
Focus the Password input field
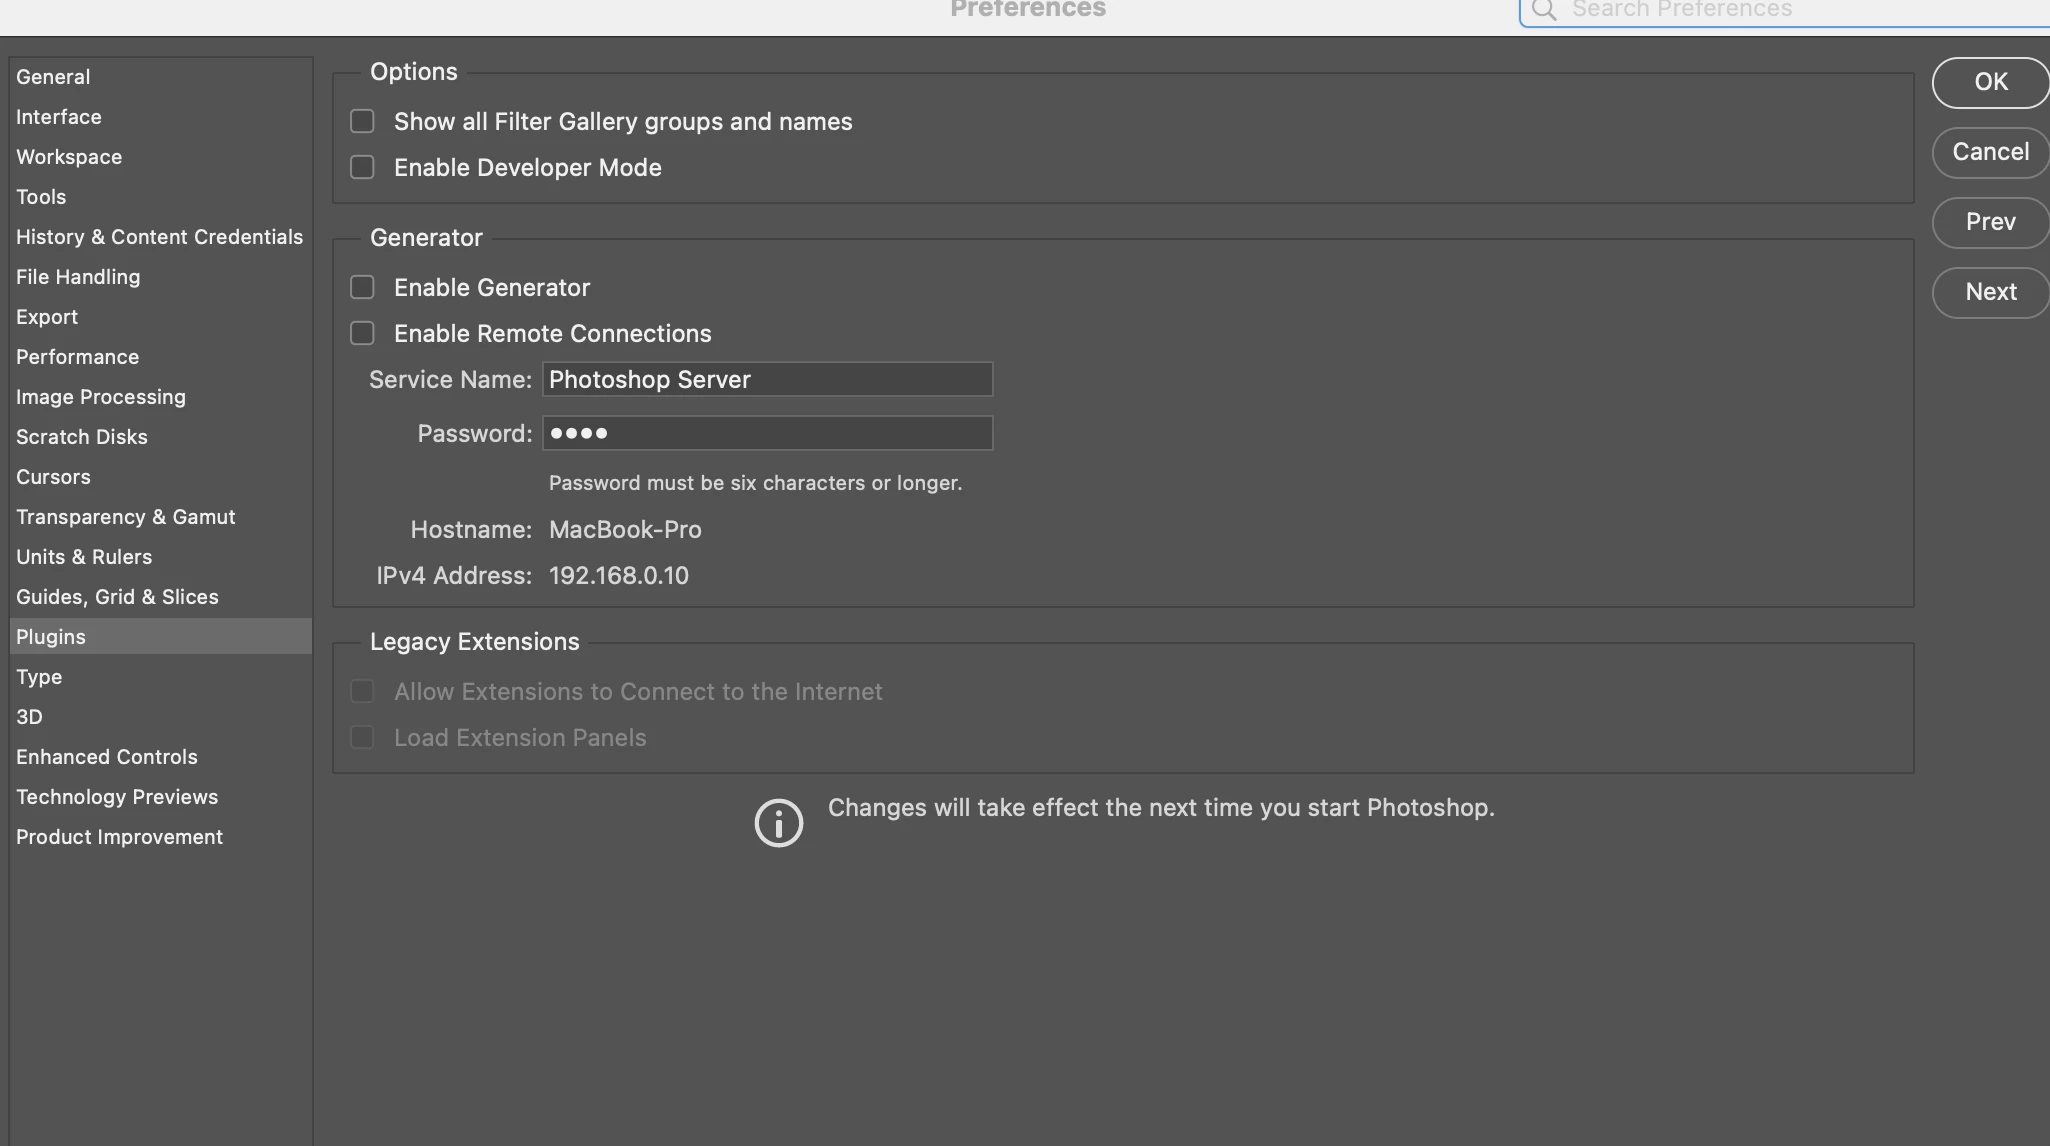tap(767, 434)
